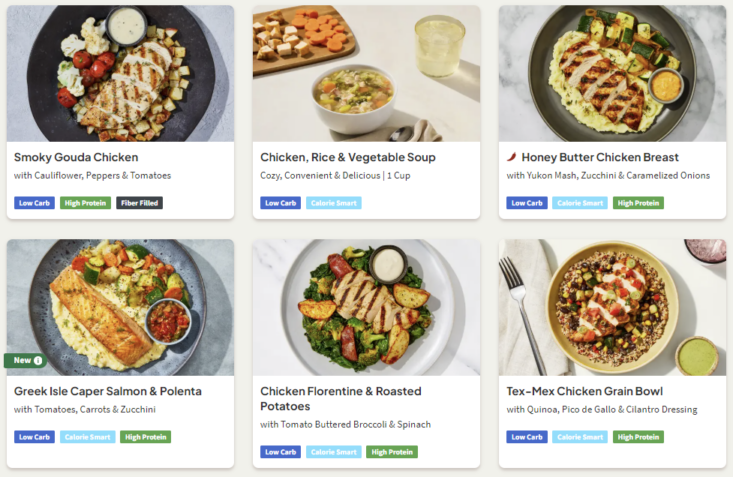Open the Greek Isle Caper Salmon photo

point(120,305)
